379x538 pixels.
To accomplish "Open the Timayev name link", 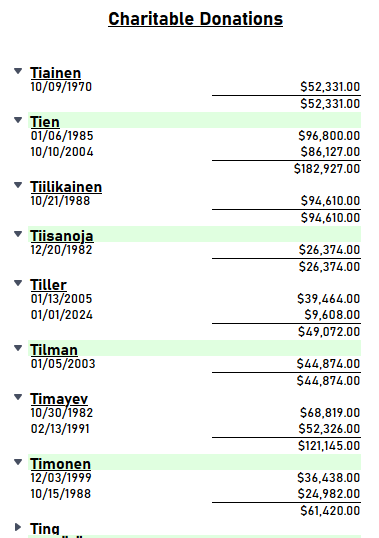I will [x=59, y=399].
